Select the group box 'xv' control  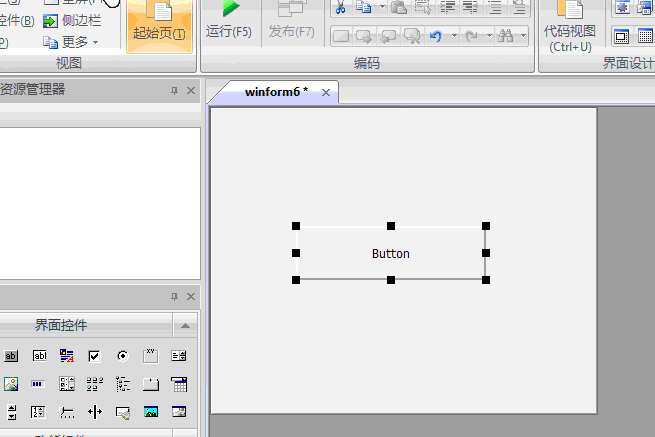point(151,356)
